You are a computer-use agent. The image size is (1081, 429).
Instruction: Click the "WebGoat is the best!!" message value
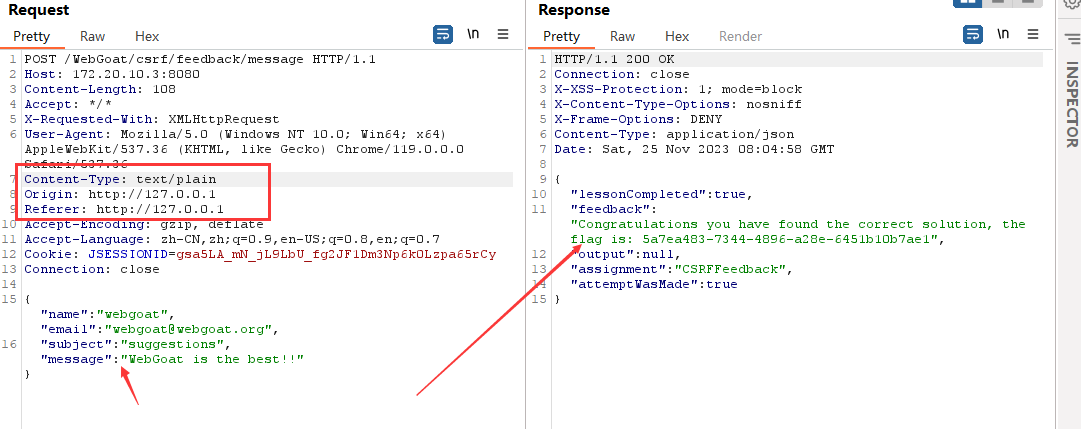click(x=212, y=359)
